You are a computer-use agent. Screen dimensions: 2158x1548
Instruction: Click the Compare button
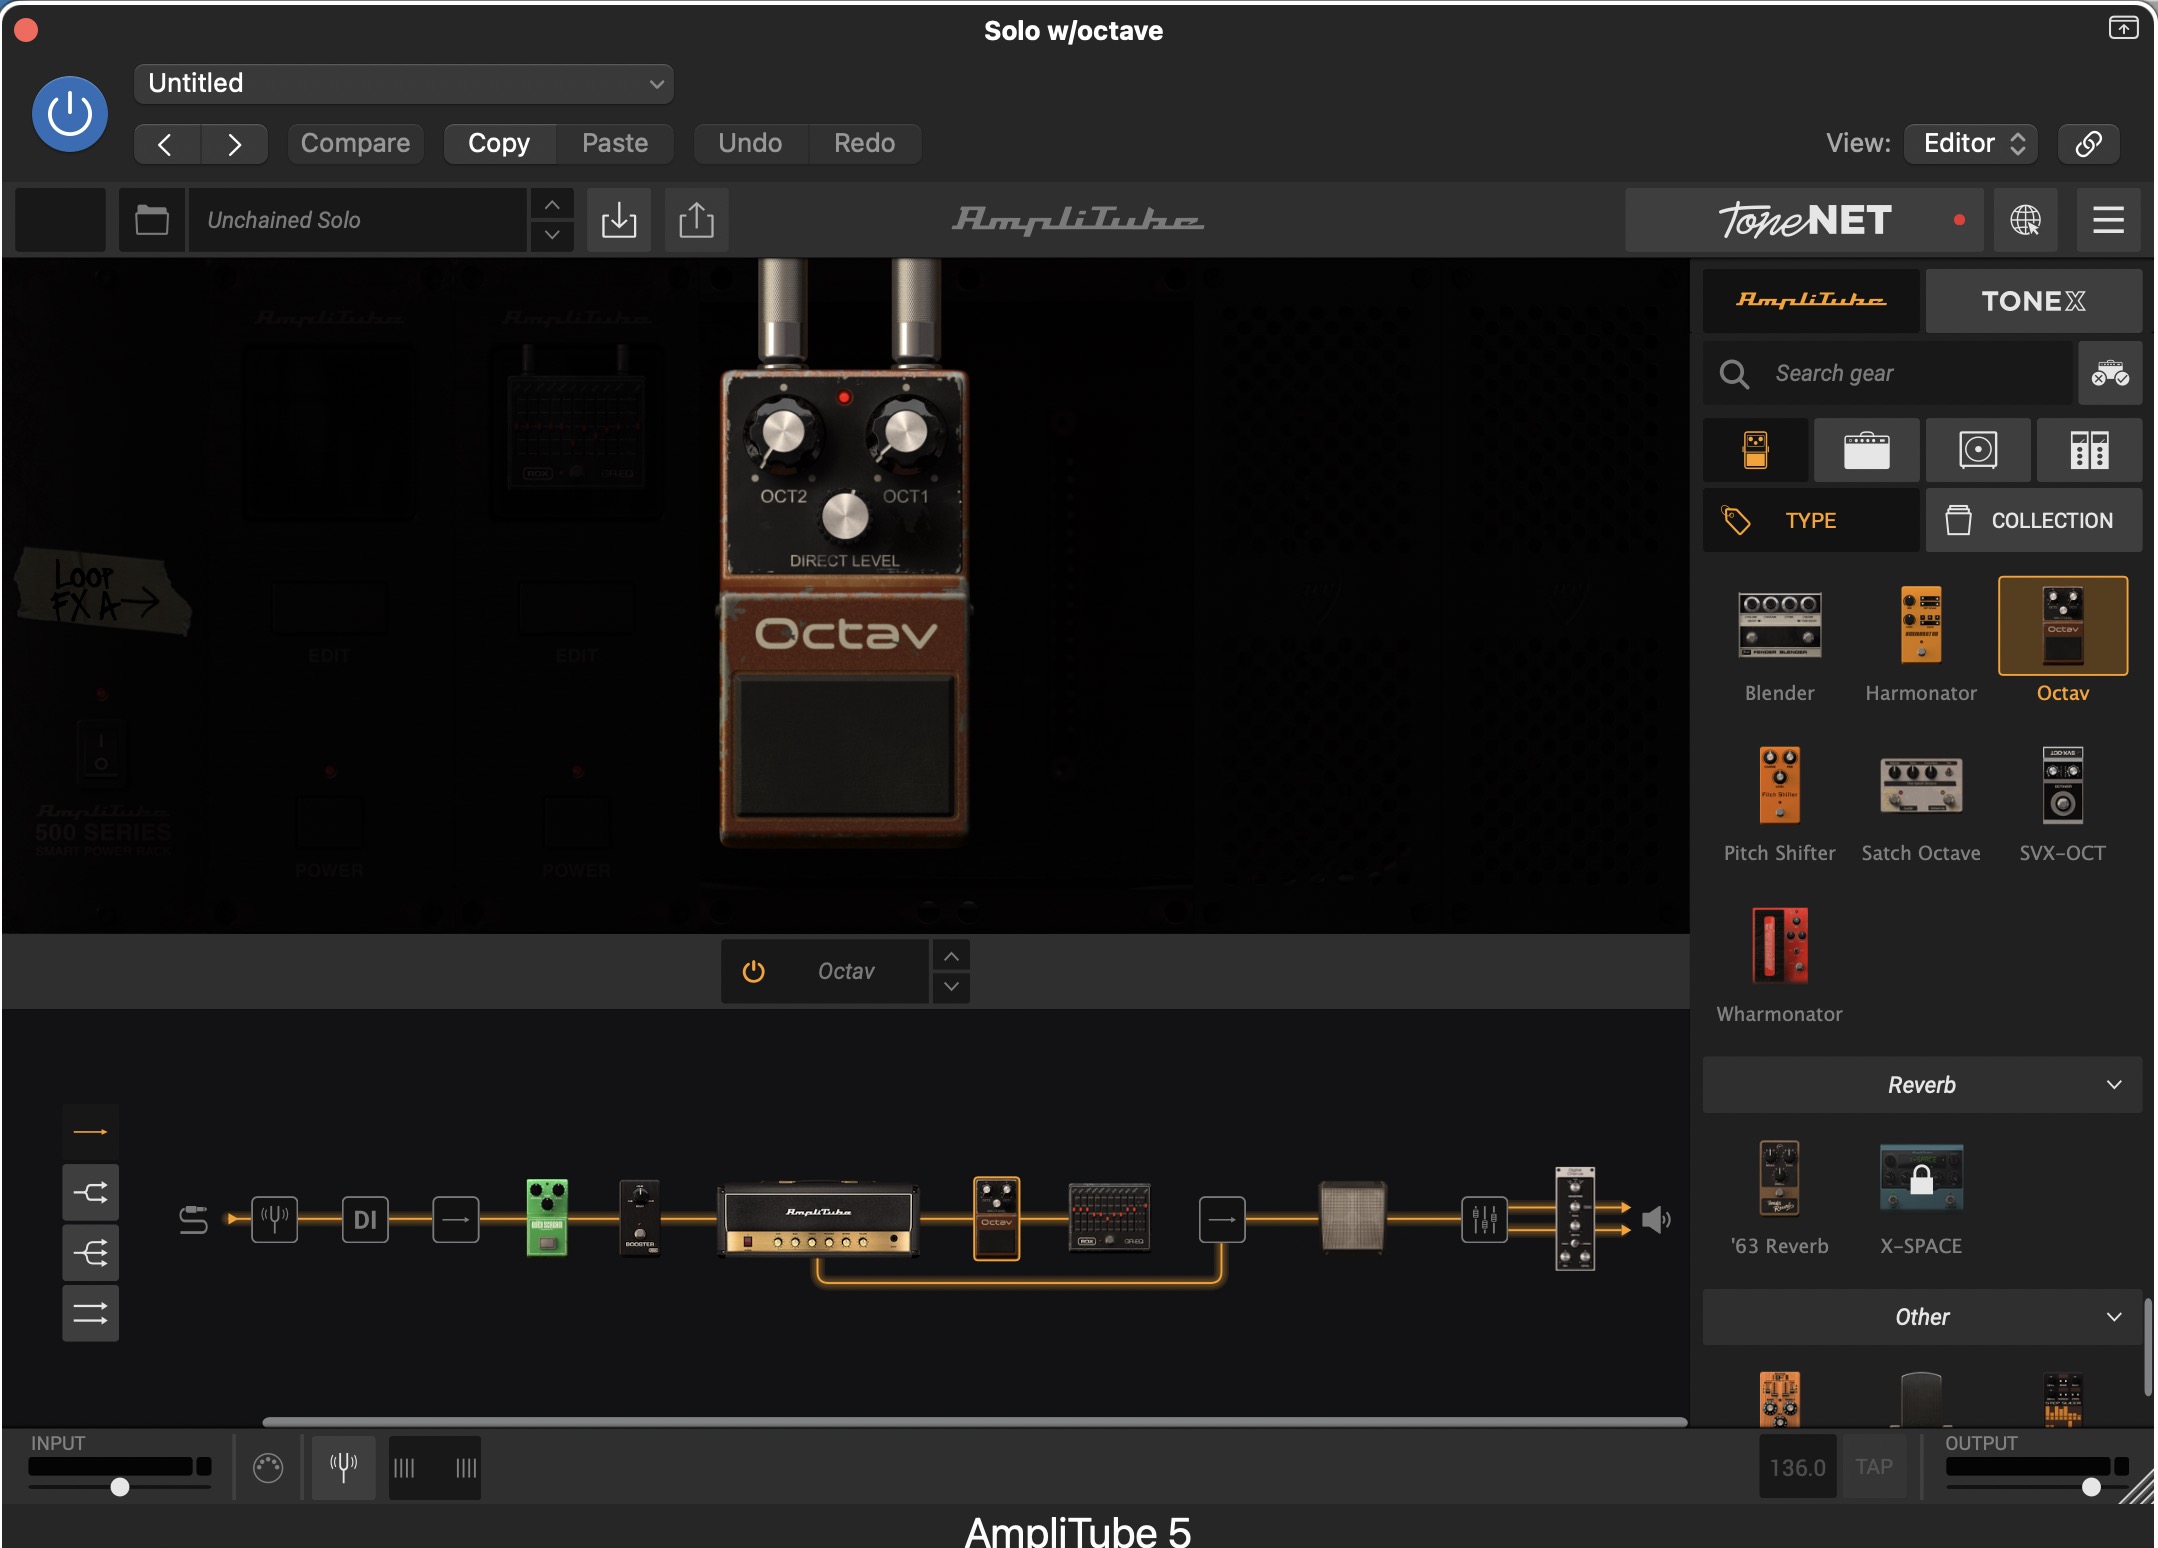[355, 144]
